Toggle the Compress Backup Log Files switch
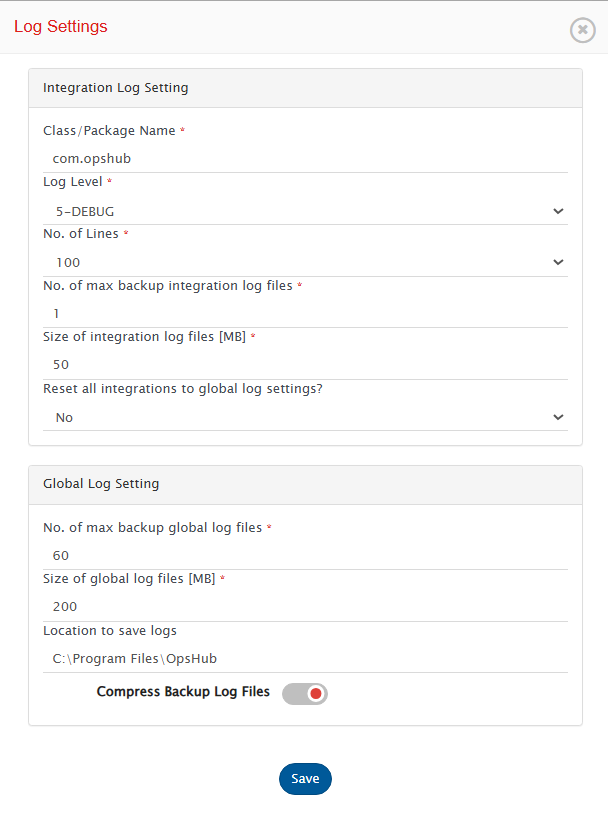Image resolution: width=608 pixels, height=813 pixels. [305, 694]
